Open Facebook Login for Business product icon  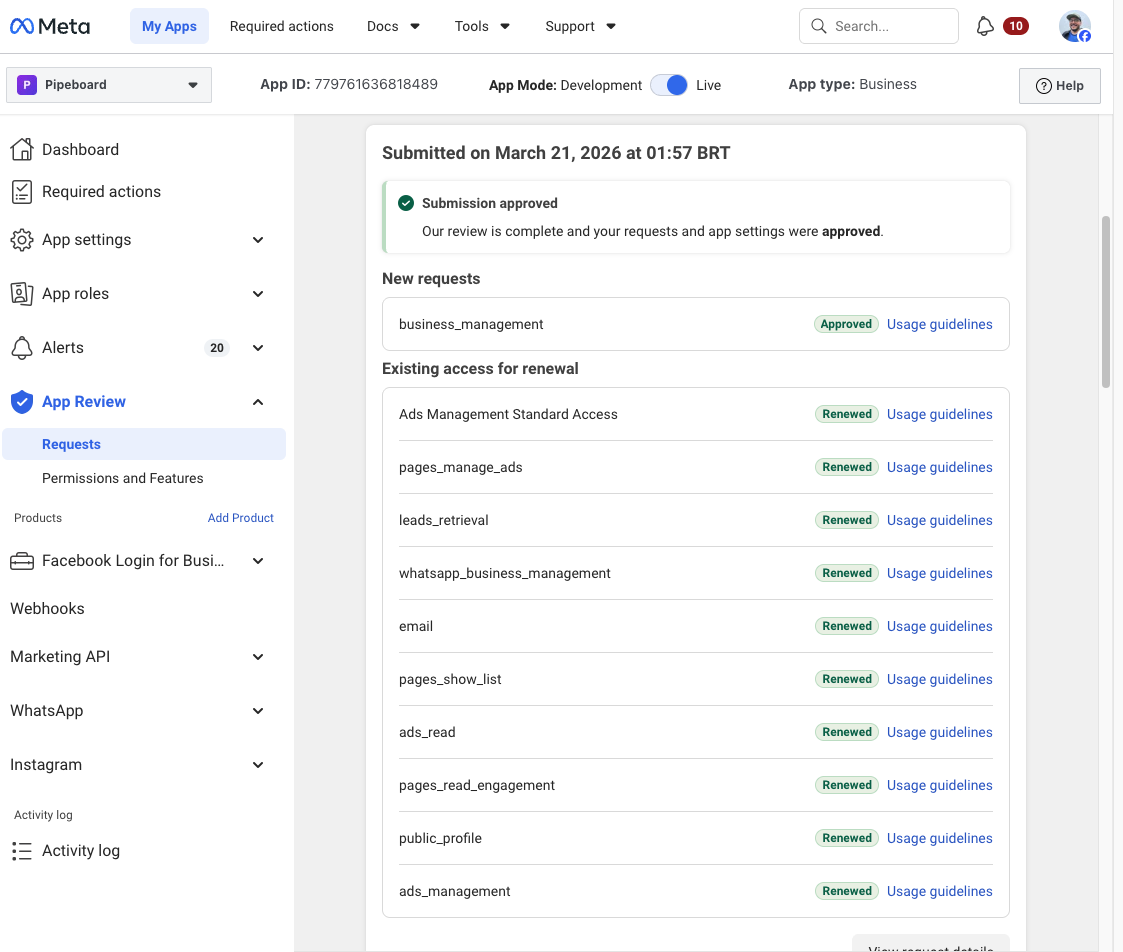point(22,560)
